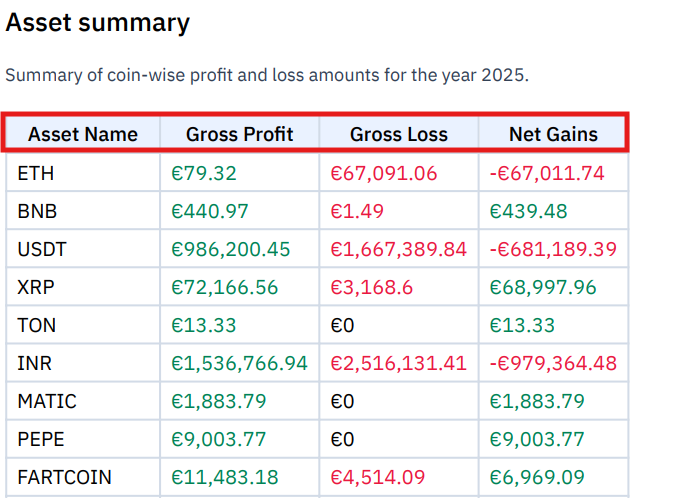Click USDT gross profit €986,200.45
This screenshot has height=498, width=674.
[231, 249]
